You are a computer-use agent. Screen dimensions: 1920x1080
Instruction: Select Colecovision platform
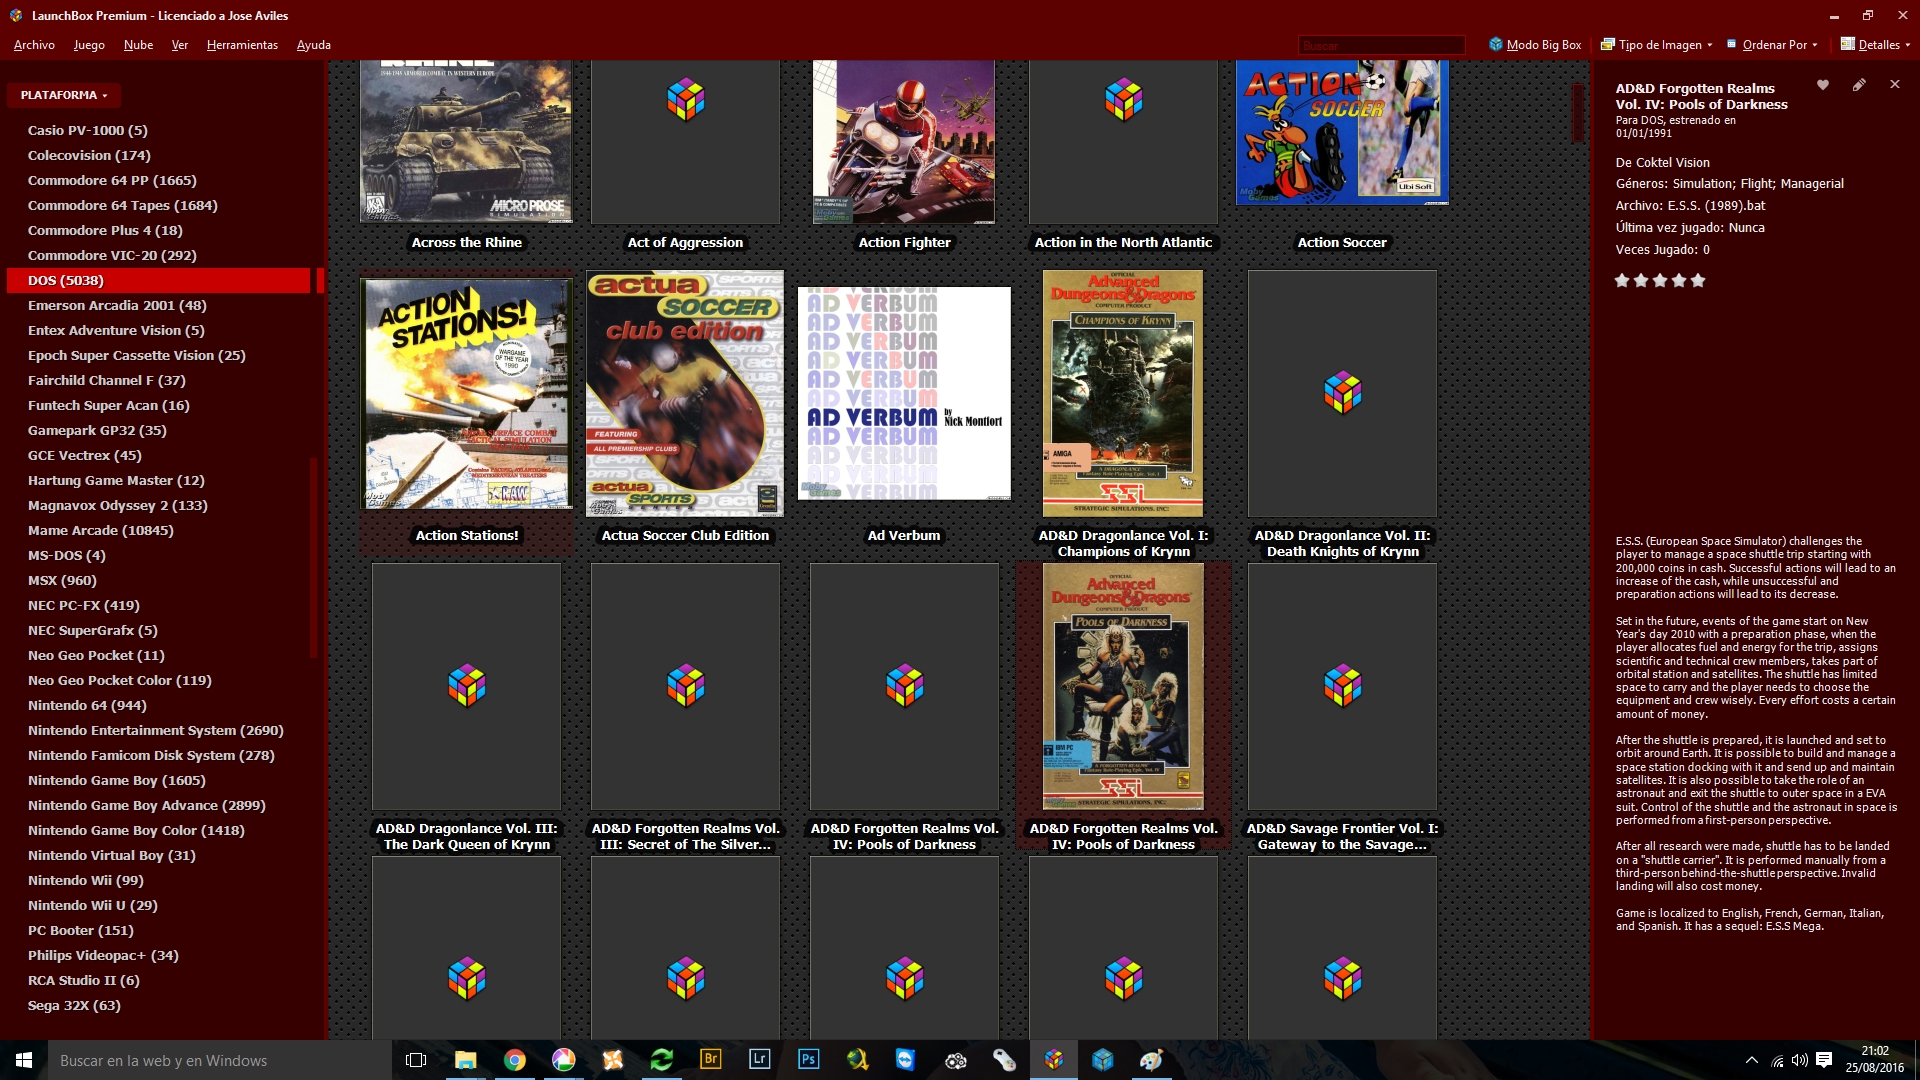(89, 155)
